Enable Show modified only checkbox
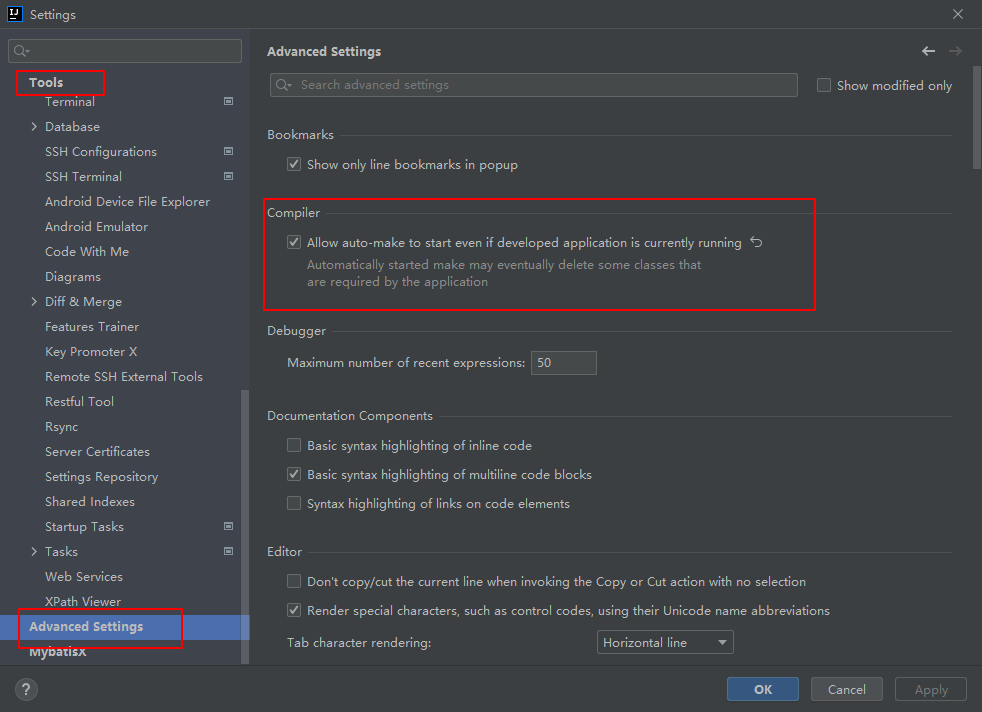 824,85
